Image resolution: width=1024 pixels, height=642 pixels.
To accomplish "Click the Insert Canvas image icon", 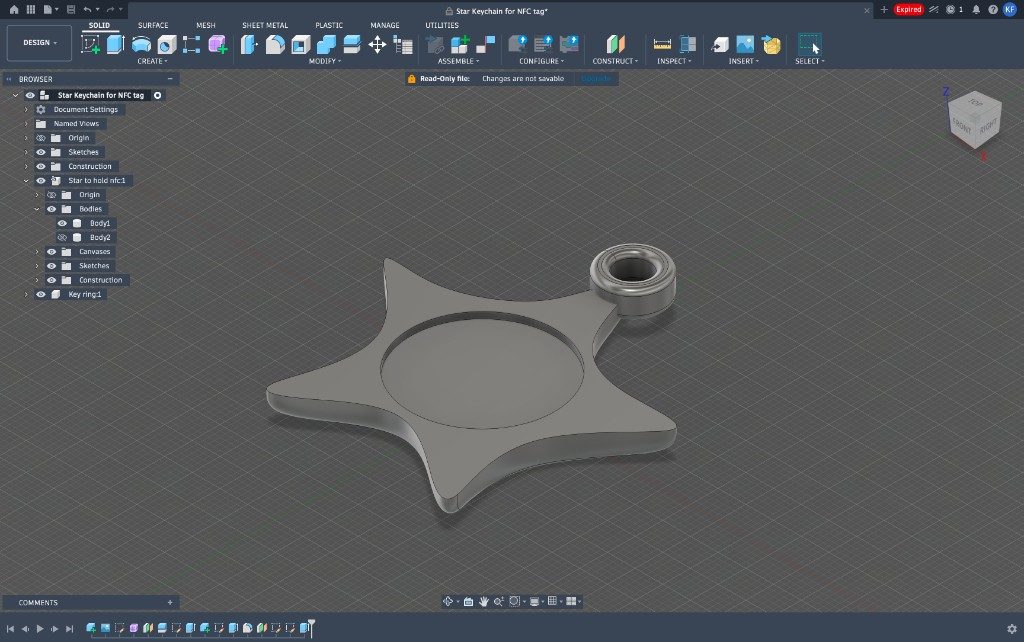I will 745,44.
